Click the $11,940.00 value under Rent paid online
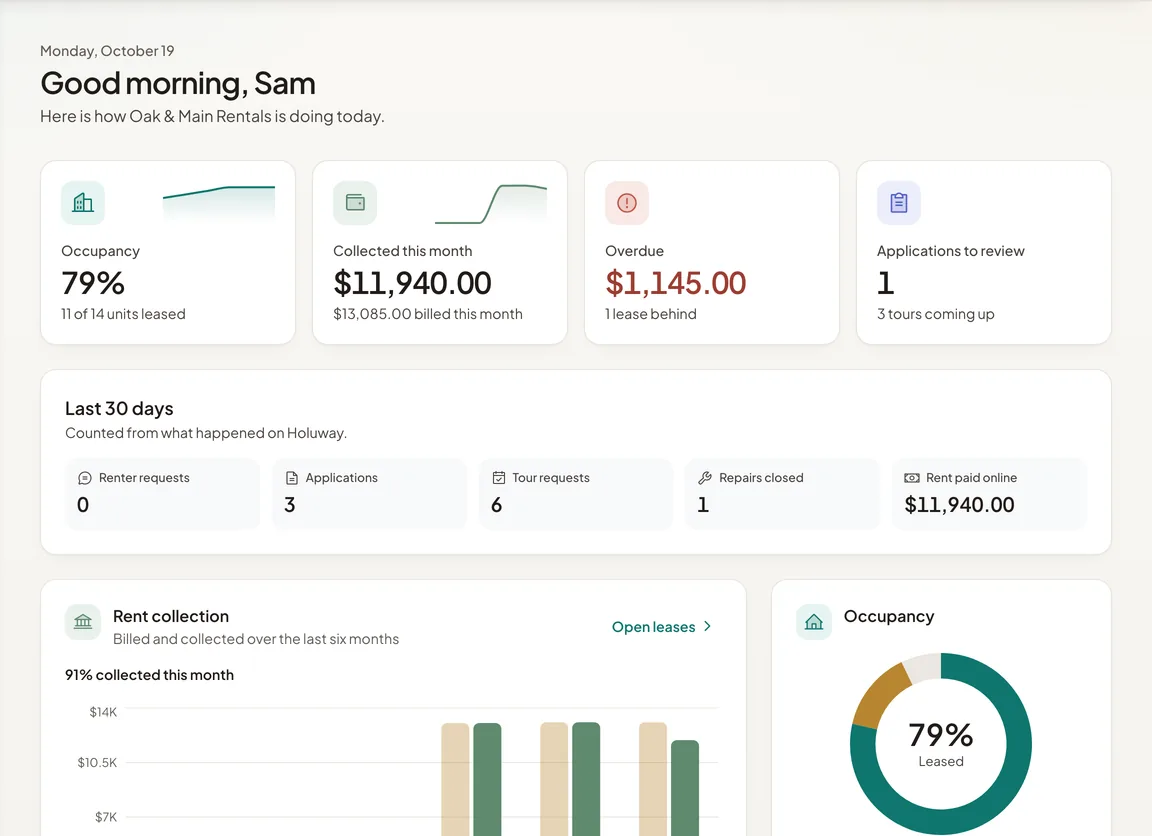 pos(960,505)
